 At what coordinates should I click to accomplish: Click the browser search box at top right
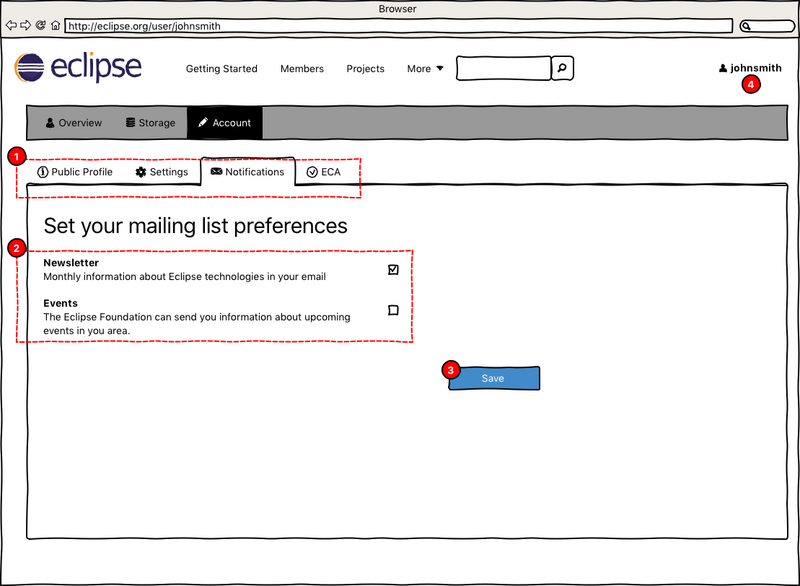point(767,26)
